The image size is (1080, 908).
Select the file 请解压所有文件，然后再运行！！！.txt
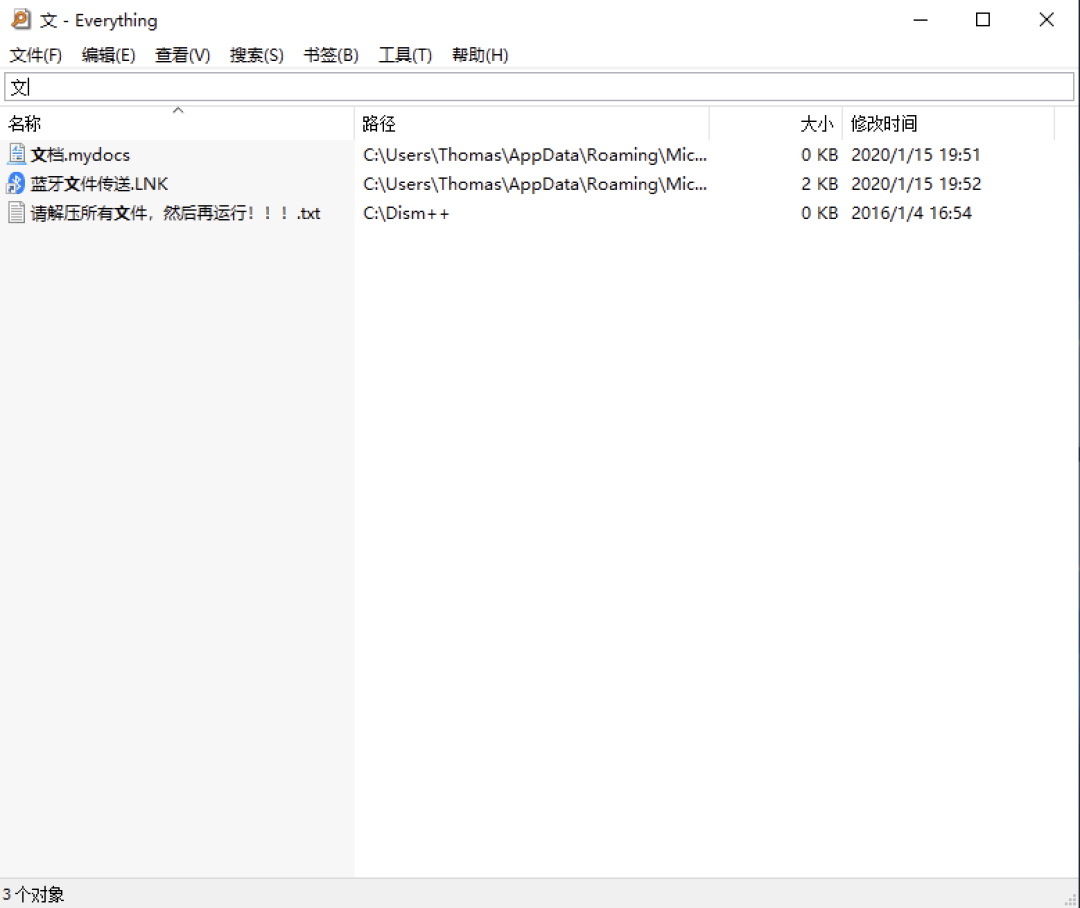coord(175,213)
